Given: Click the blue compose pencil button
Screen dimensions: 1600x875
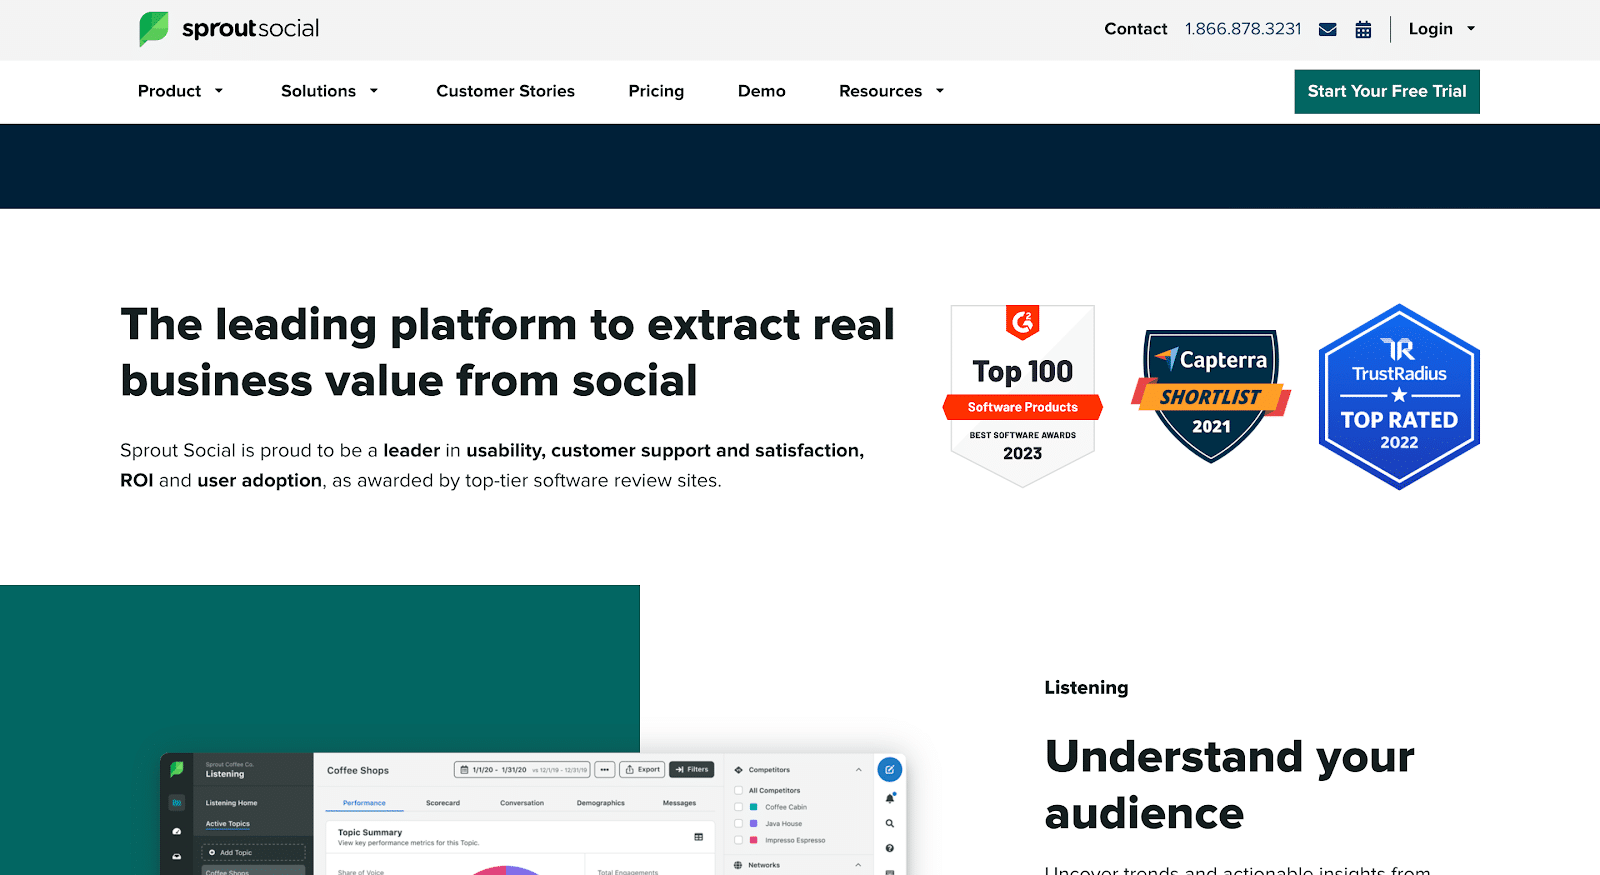Looking at the screenshot, I should click(889, 769).
